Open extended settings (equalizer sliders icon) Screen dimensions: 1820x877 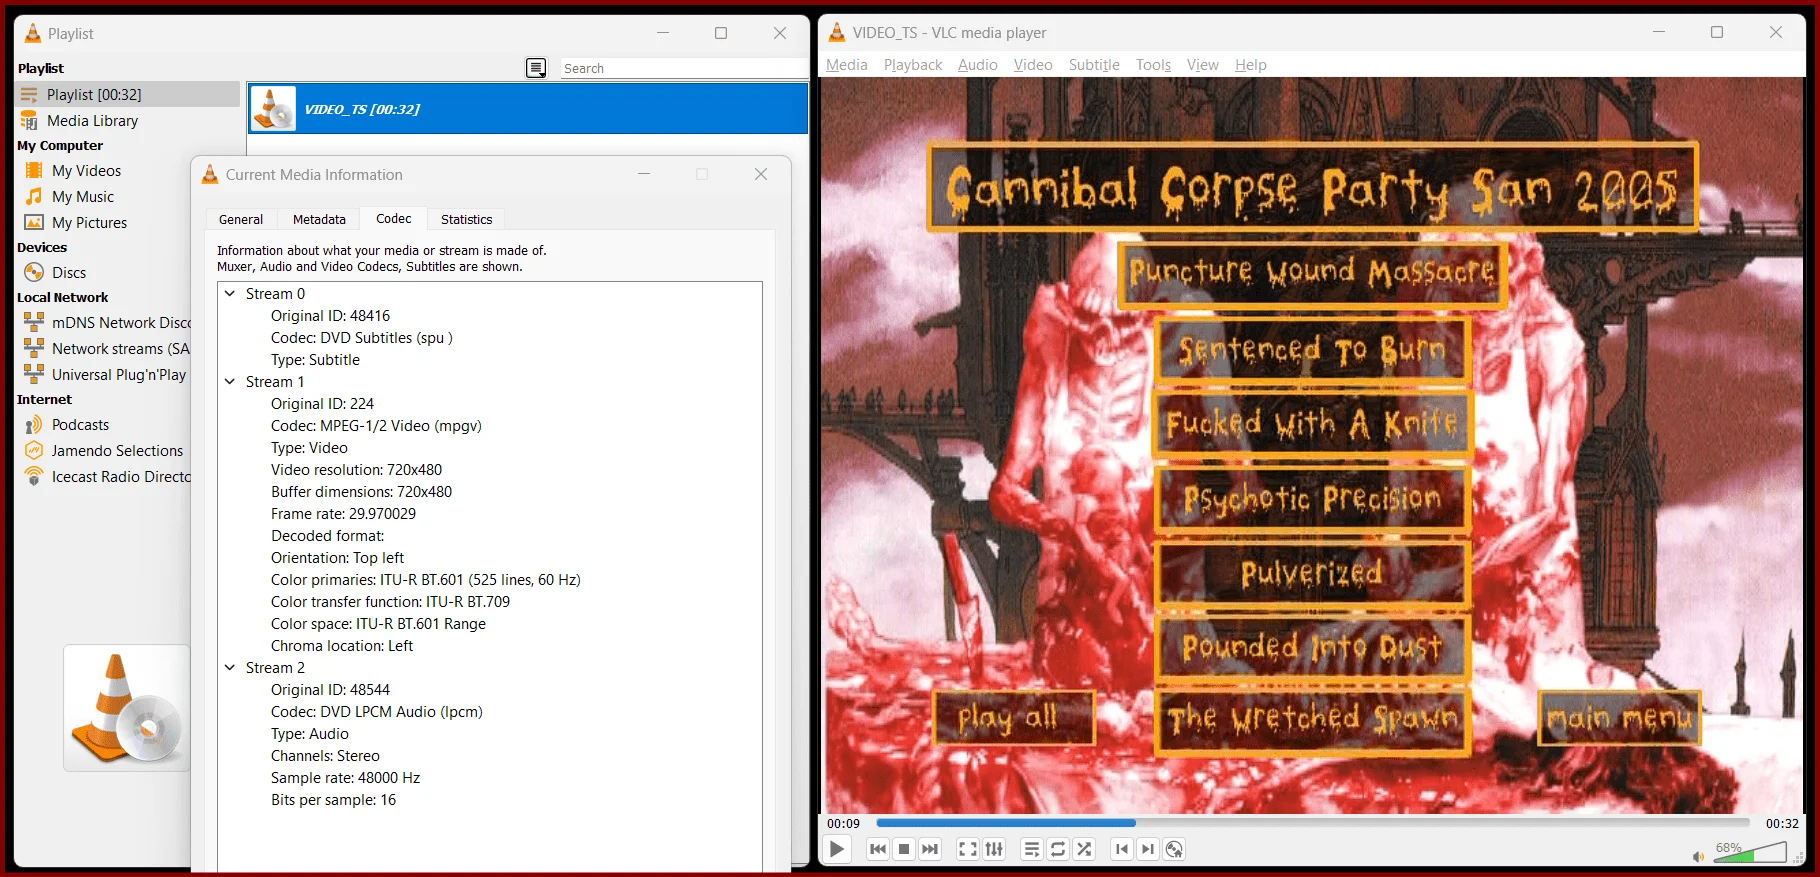pyautogui.click(x=994, y=849)
